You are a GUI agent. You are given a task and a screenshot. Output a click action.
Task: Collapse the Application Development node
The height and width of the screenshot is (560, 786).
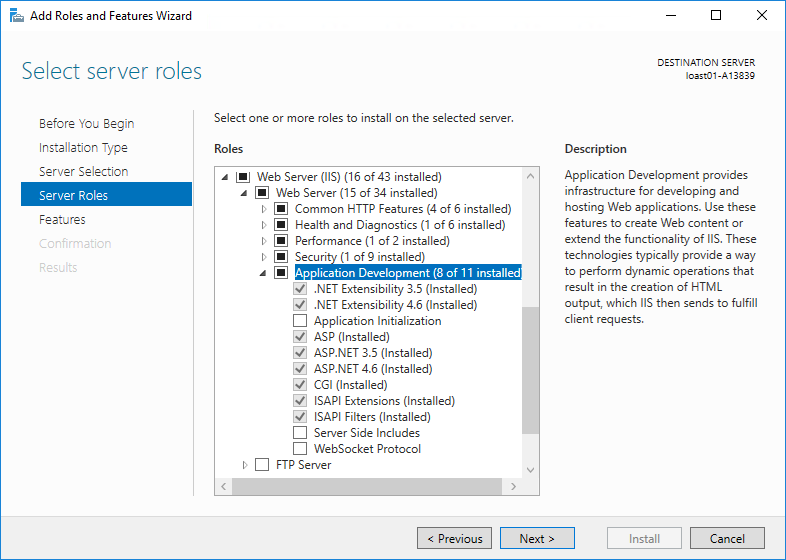264,273
